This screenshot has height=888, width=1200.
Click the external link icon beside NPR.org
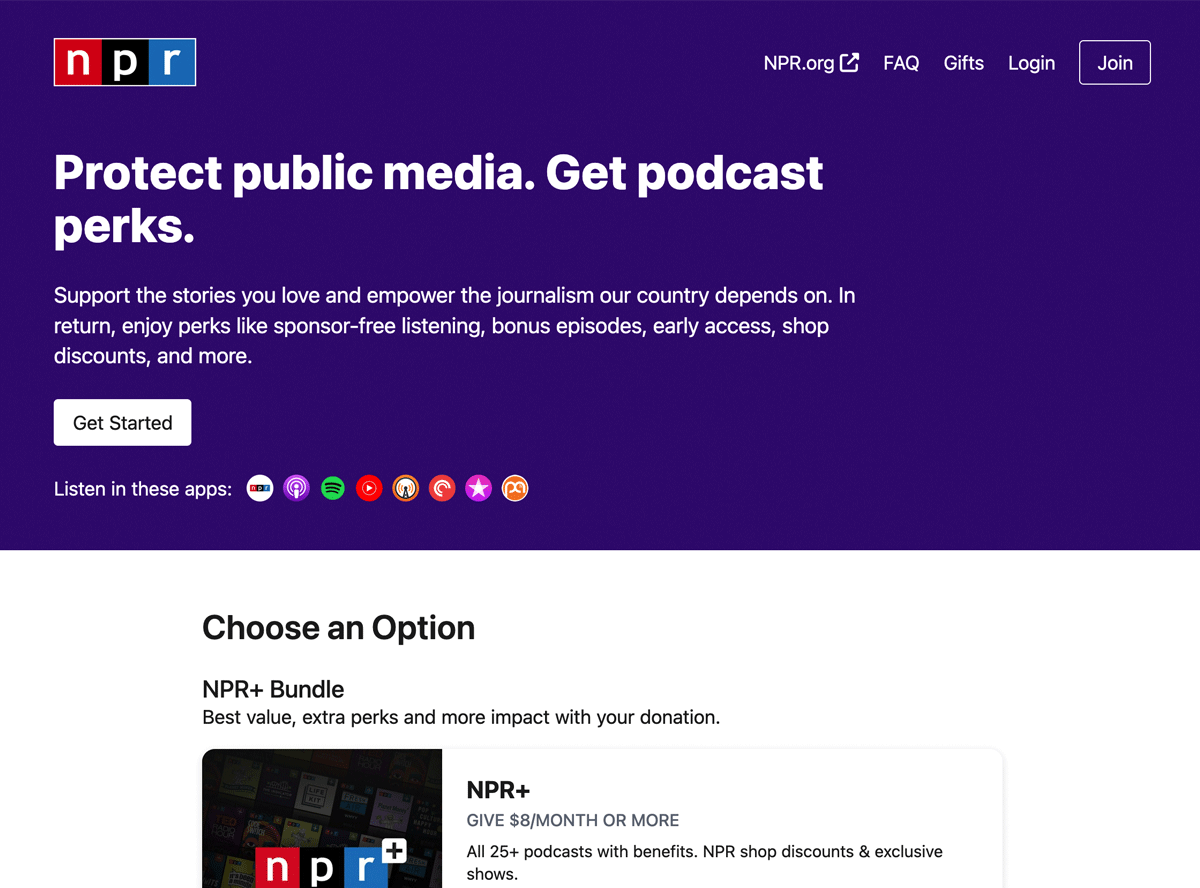849,62
